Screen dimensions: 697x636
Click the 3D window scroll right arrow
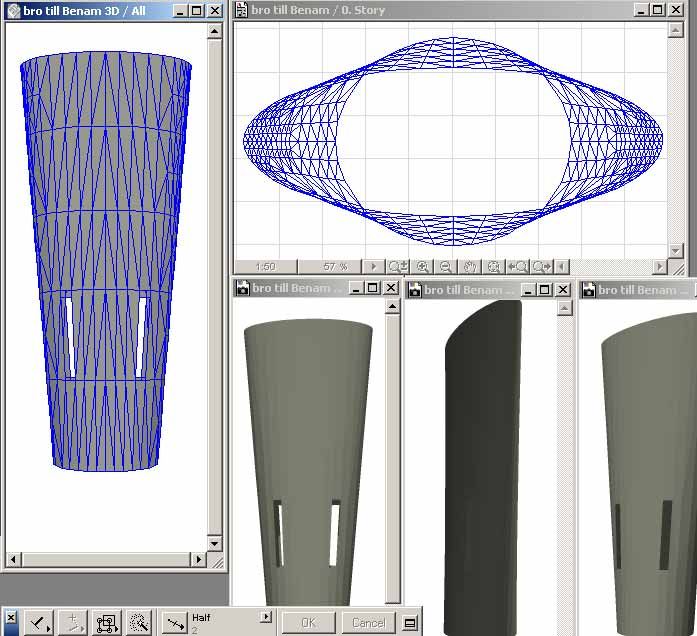click(x=198, y=560)
